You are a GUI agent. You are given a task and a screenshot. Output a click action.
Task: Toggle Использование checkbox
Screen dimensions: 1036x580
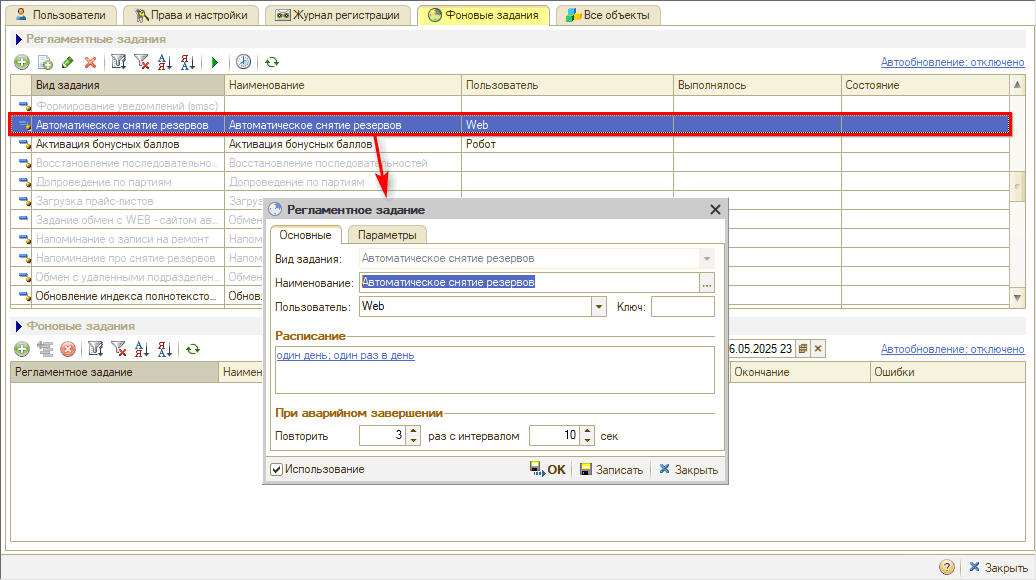[x=277, y=470]
